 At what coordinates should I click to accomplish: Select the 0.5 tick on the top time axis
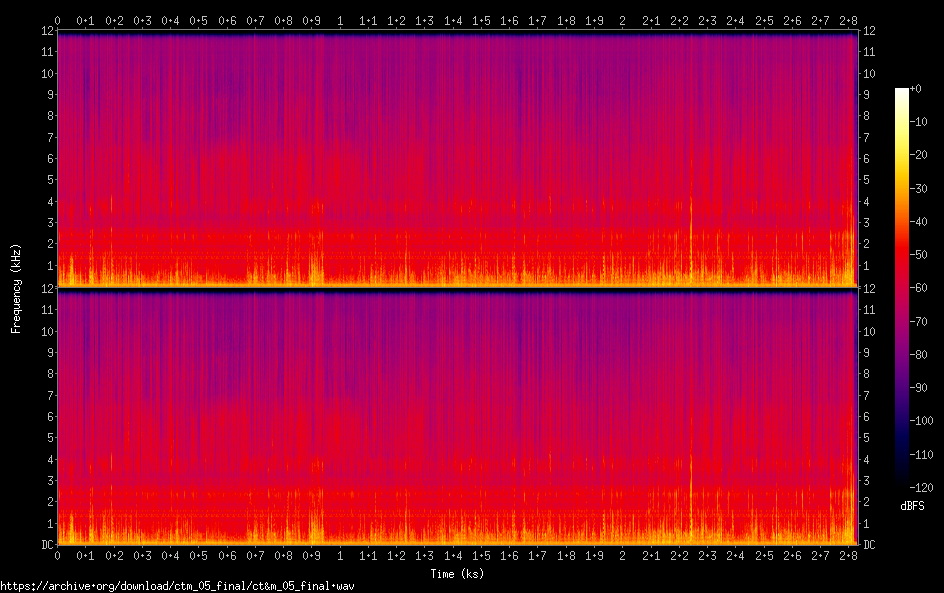(x=199, y=21)
